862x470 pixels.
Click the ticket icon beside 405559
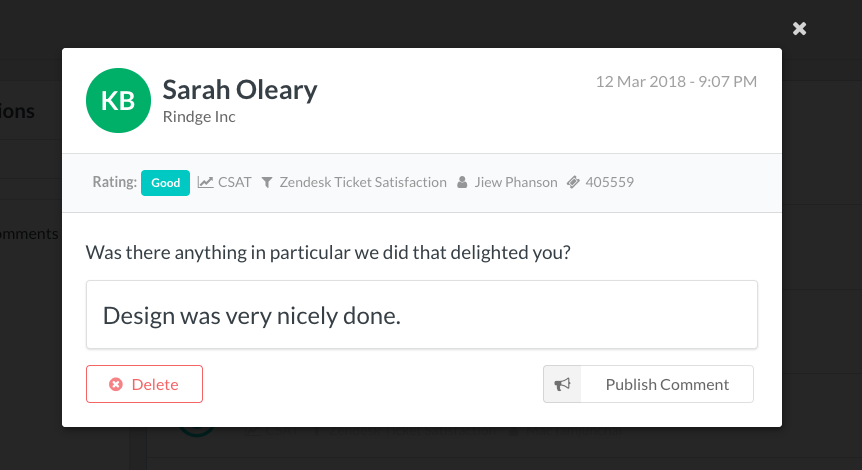tap(573, 183)
